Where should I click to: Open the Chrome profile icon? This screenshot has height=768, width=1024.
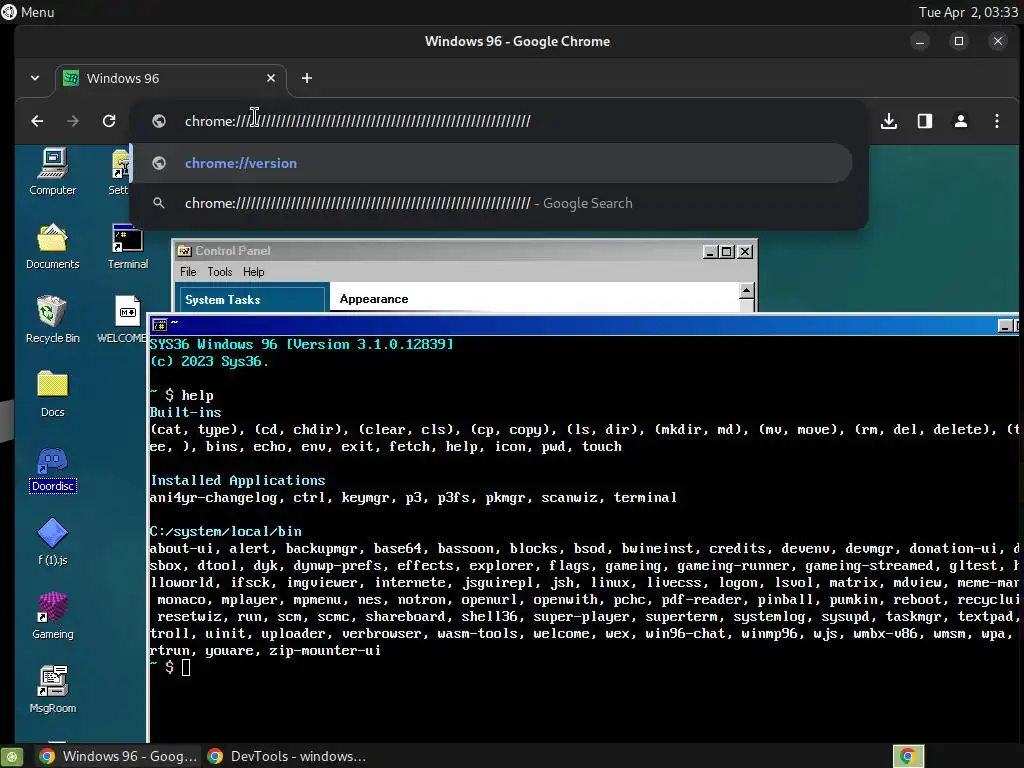tap(961, 121)
